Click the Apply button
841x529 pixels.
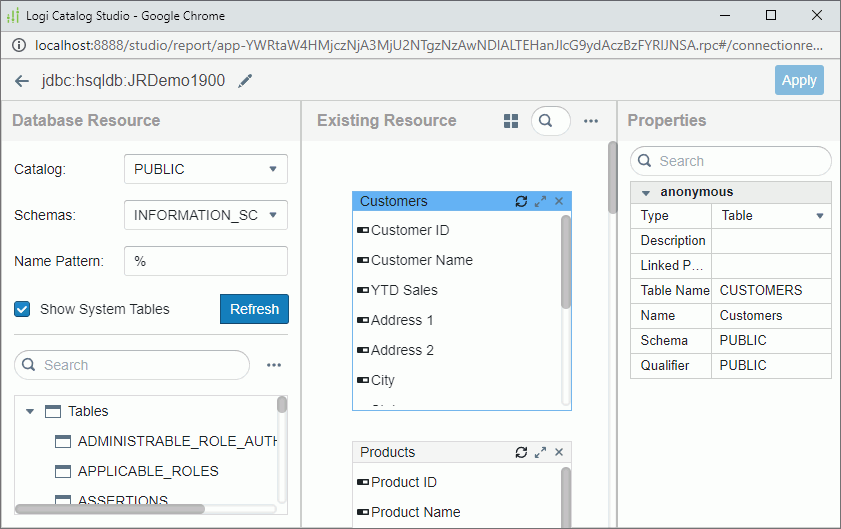(799, 80)
